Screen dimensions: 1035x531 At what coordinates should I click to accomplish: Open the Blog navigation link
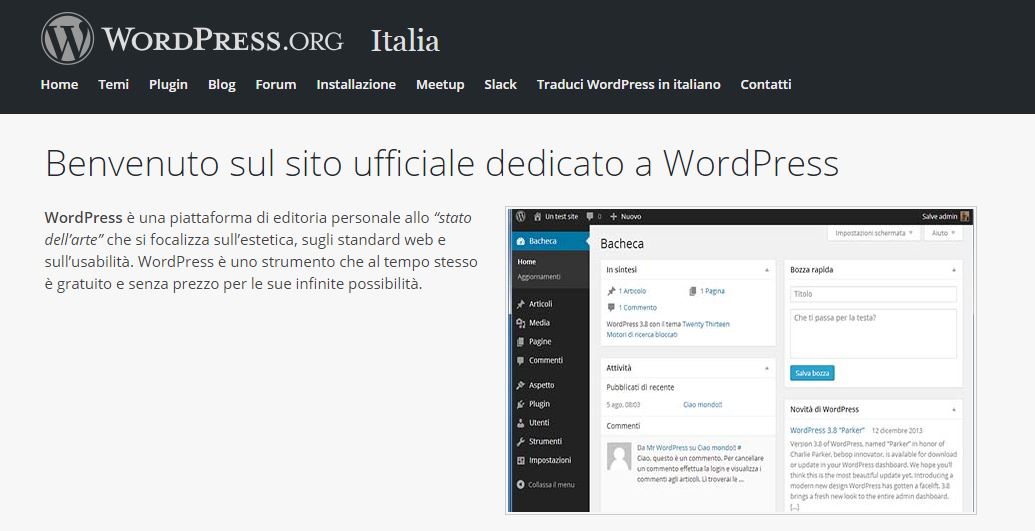click(222, 85)
